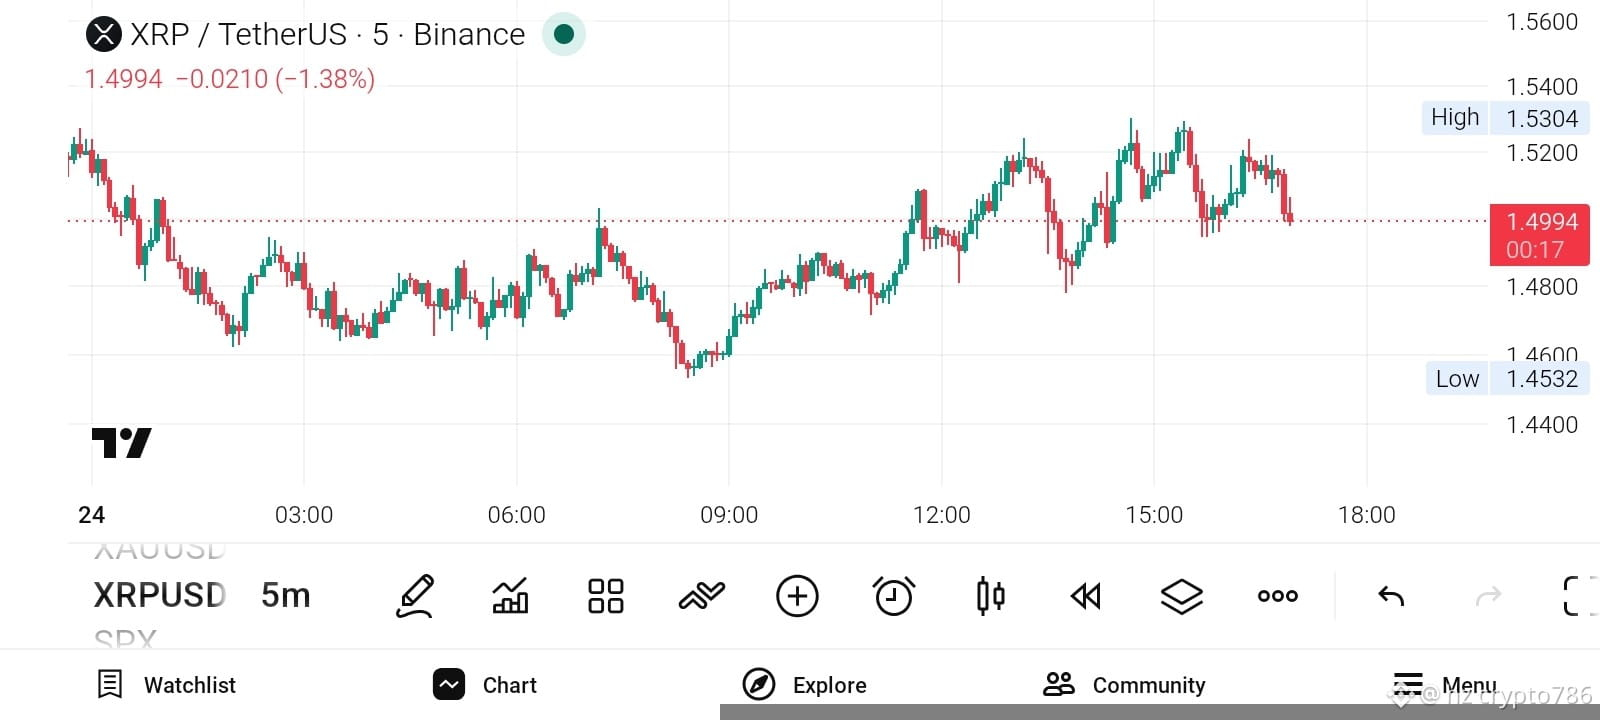1600x720 pixels.
Task: Switch to the Watchlist tab
Action: pos(166,685)
